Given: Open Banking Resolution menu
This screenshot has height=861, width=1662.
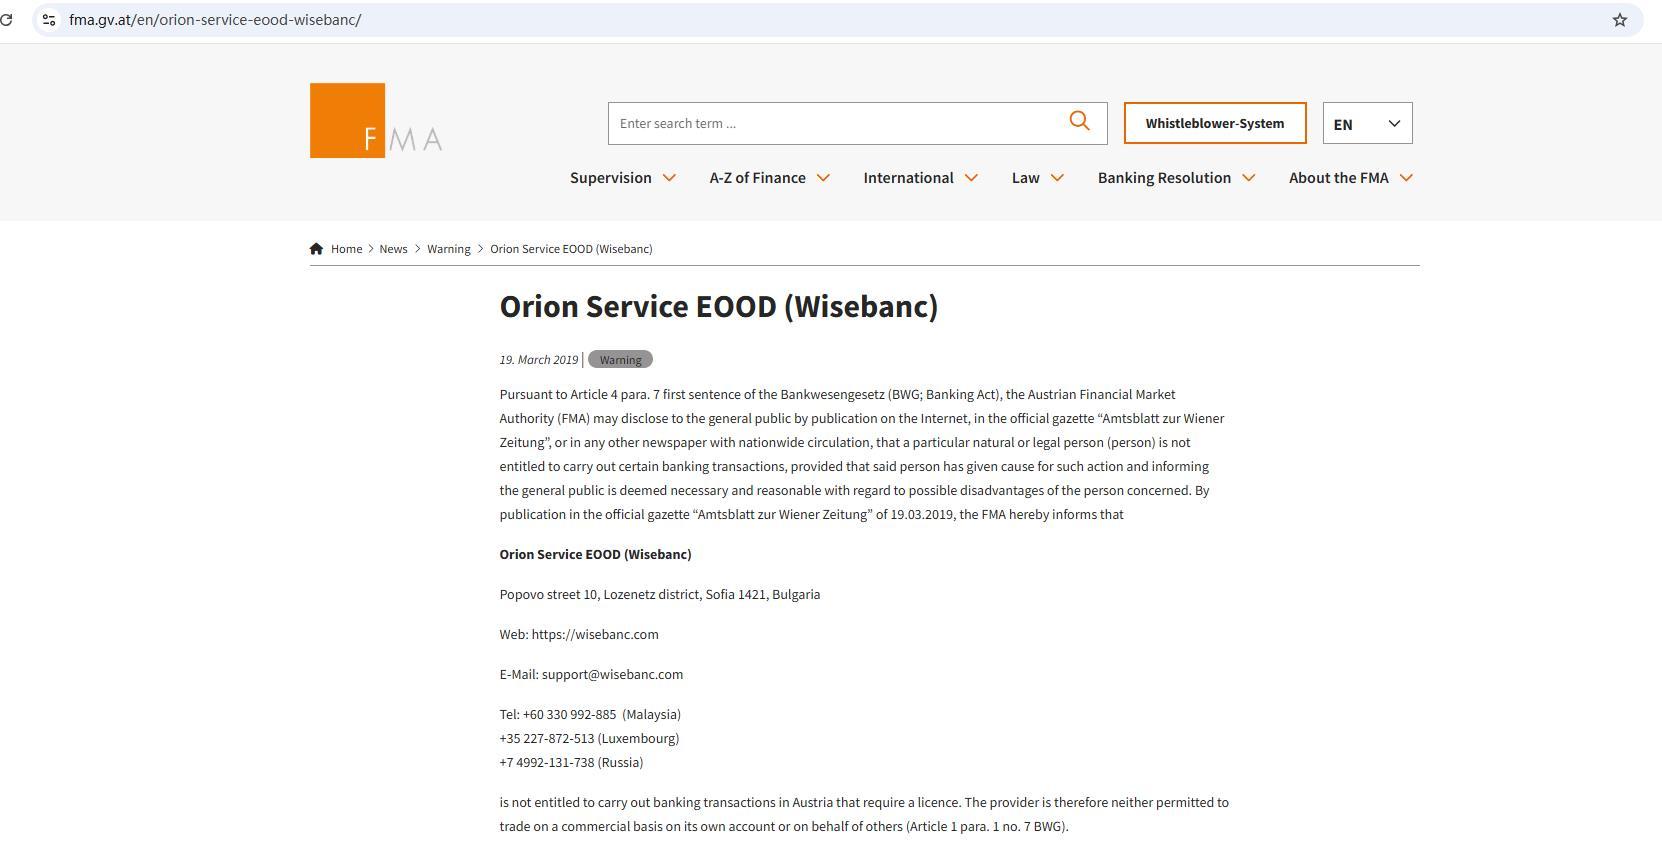Looking at the screenshot, I should pyautogui.click(x=1164, y=178).
